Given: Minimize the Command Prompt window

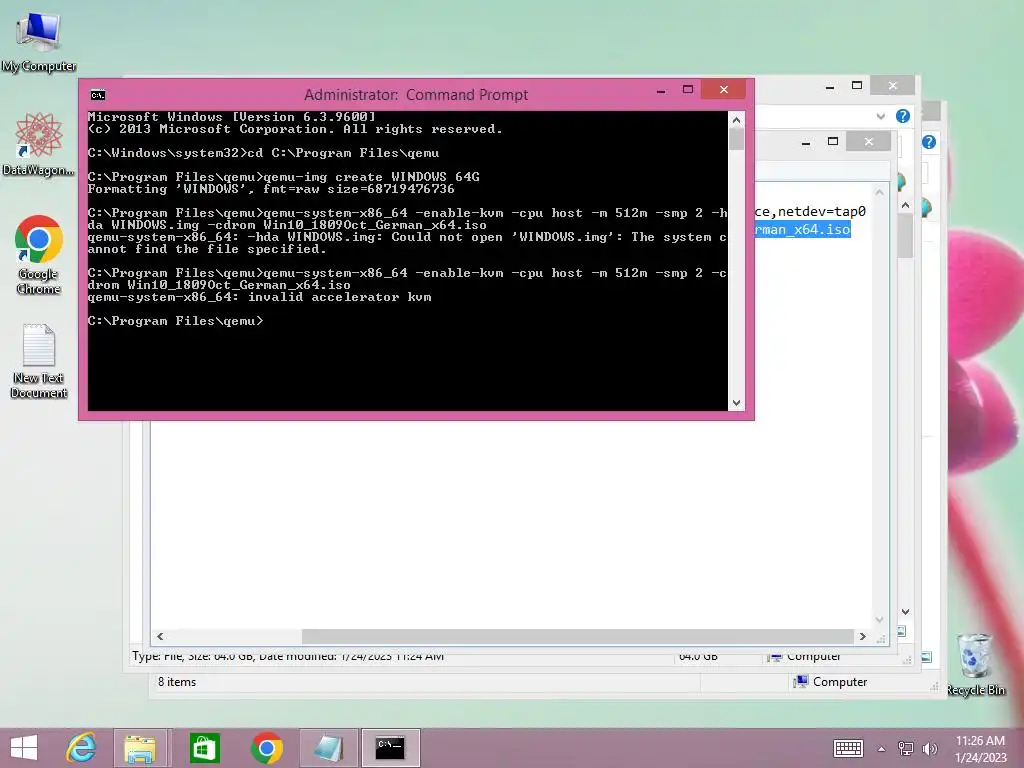Looking at the screenshot, I should tap(661, 90).
